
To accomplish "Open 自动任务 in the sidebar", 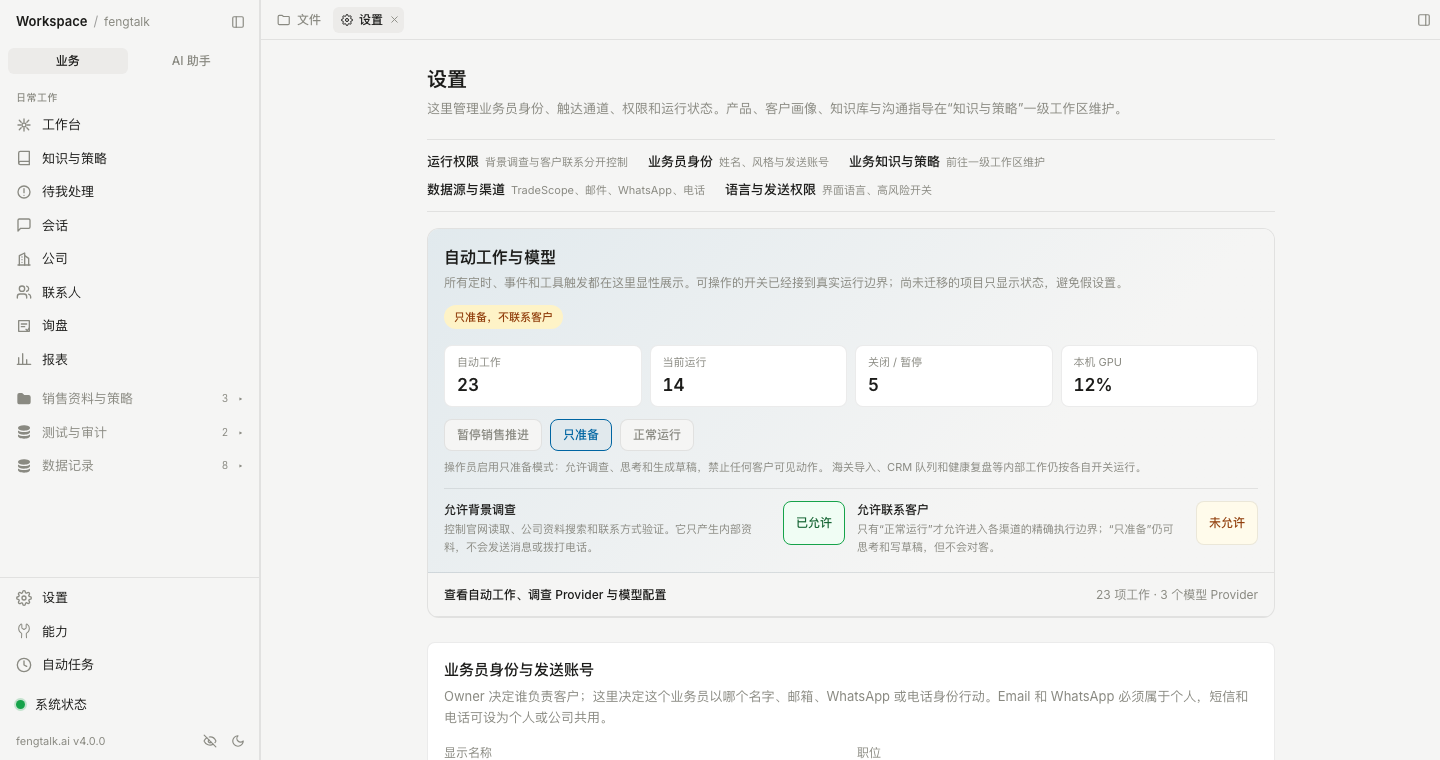I will click(x=130, y=665).
